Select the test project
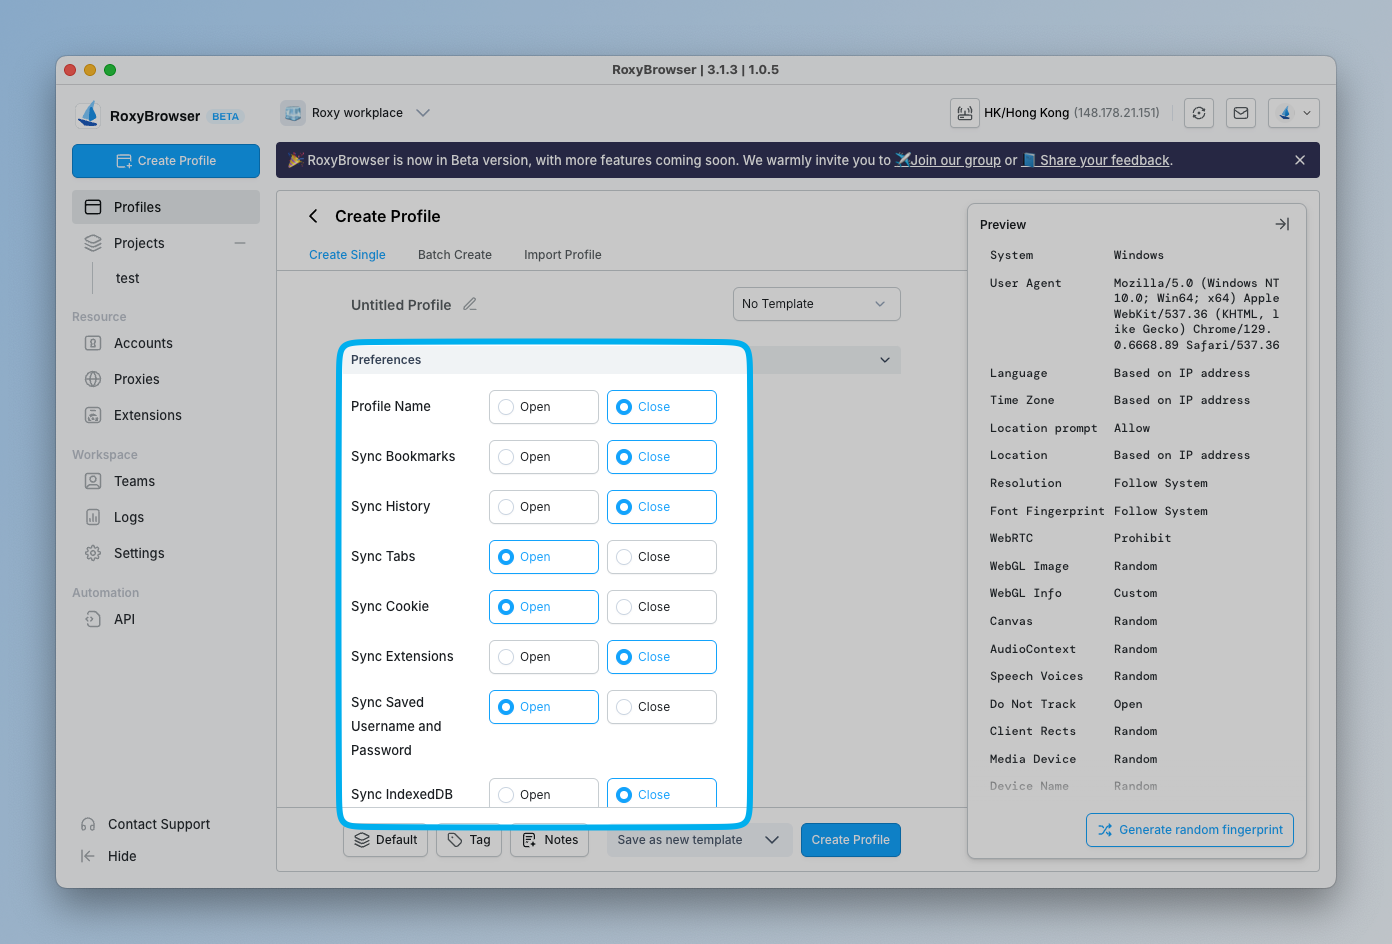Image resolution: width=1392 pixels, height=944 pixels. pos(128,278)
